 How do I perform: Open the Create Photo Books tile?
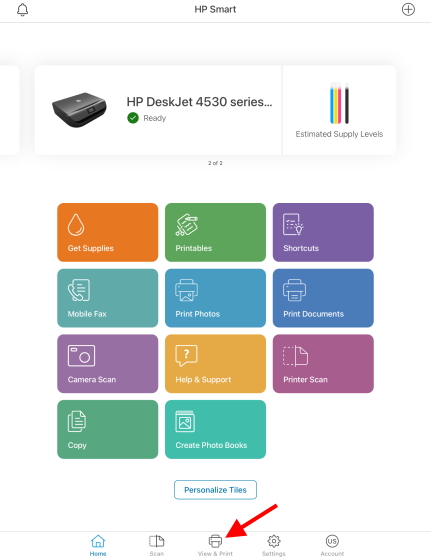coord(215,429)
